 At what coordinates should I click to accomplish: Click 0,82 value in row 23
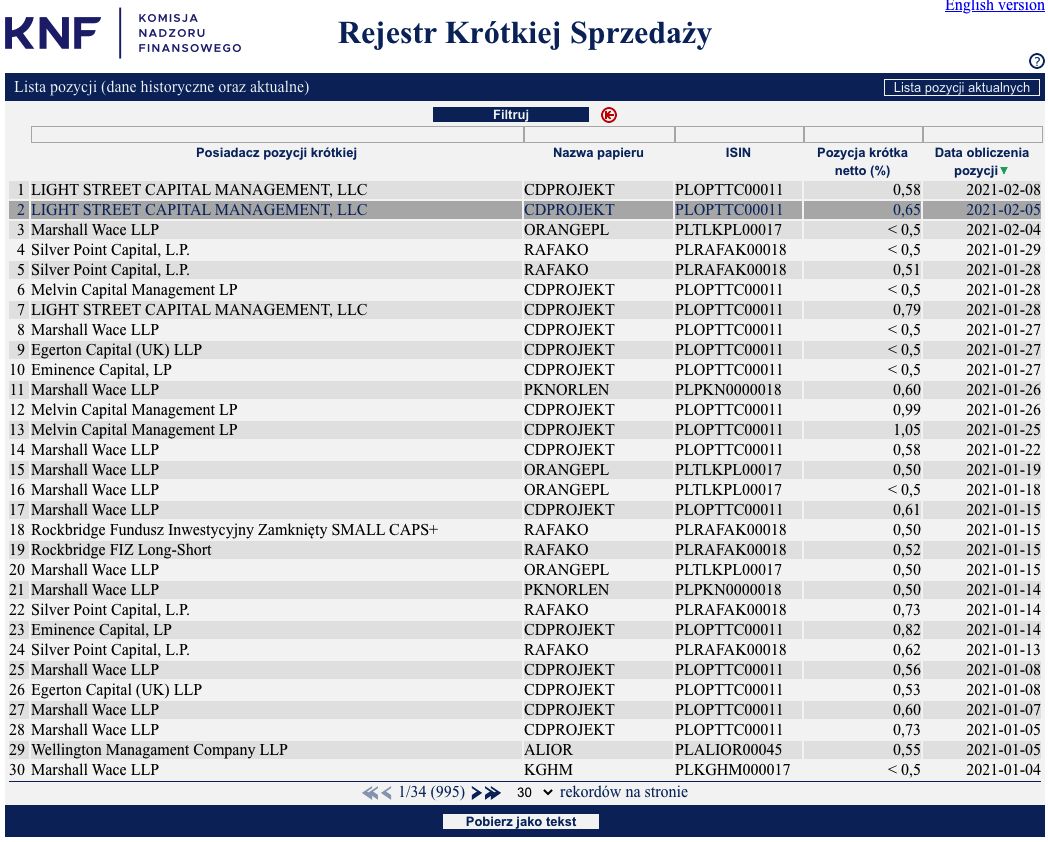pos(906,630)
